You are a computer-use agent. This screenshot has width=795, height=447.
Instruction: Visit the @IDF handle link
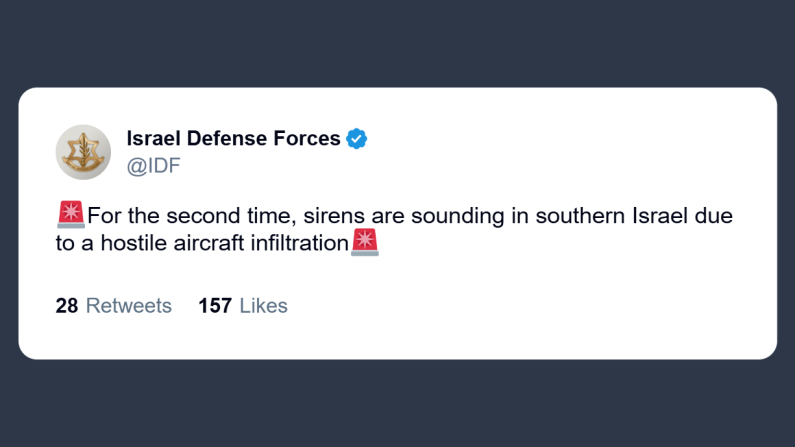153,166
